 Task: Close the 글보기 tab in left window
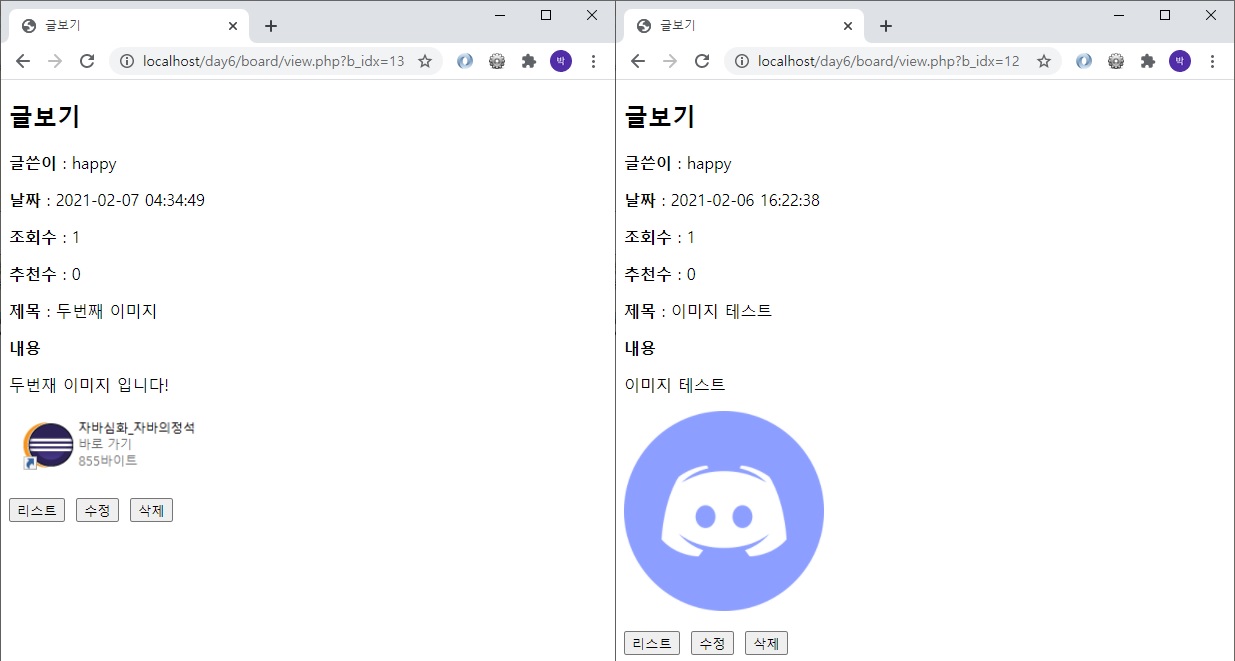[x=233, y=26]
